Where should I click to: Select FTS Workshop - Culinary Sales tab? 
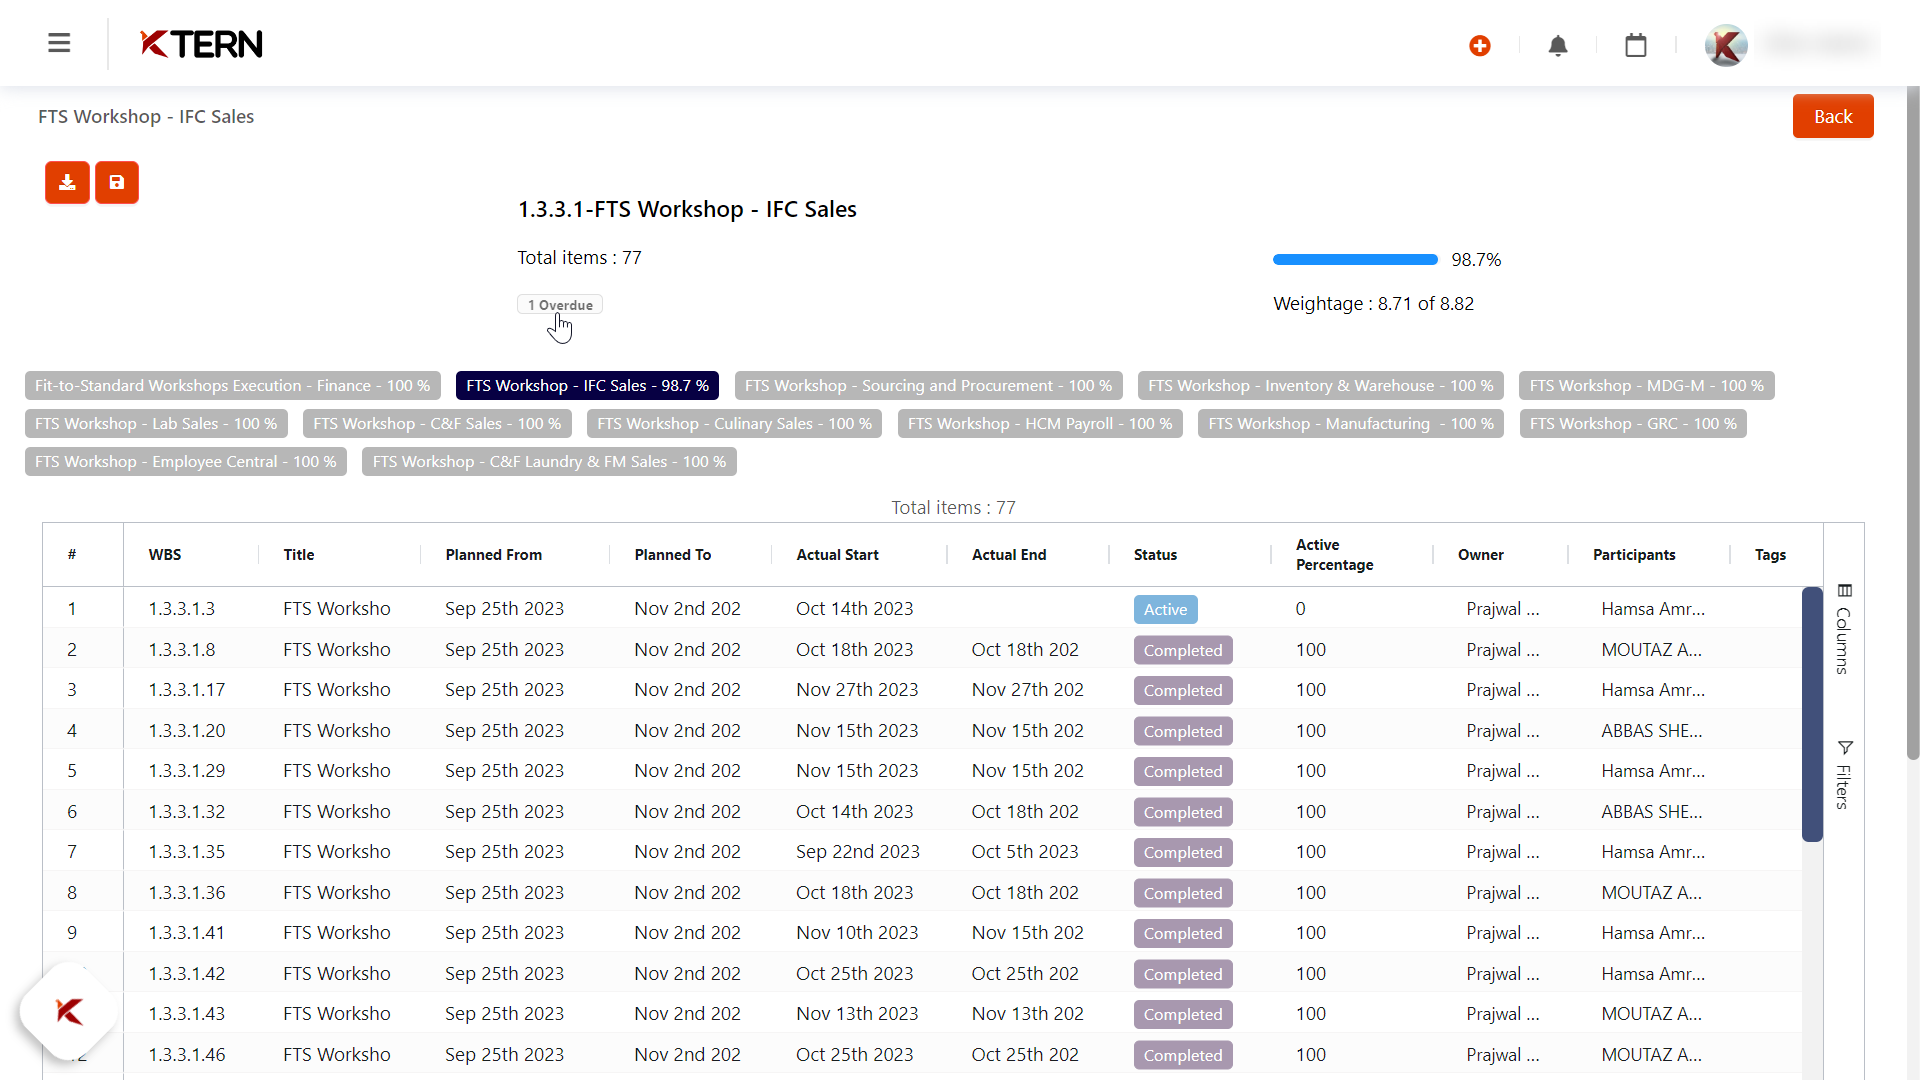pos(734,424)
